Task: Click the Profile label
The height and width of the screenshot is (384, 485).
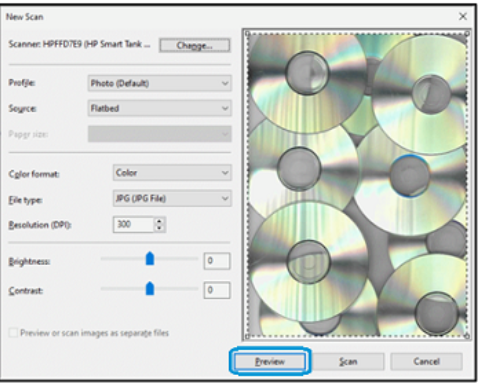Action: pos(22,83)
